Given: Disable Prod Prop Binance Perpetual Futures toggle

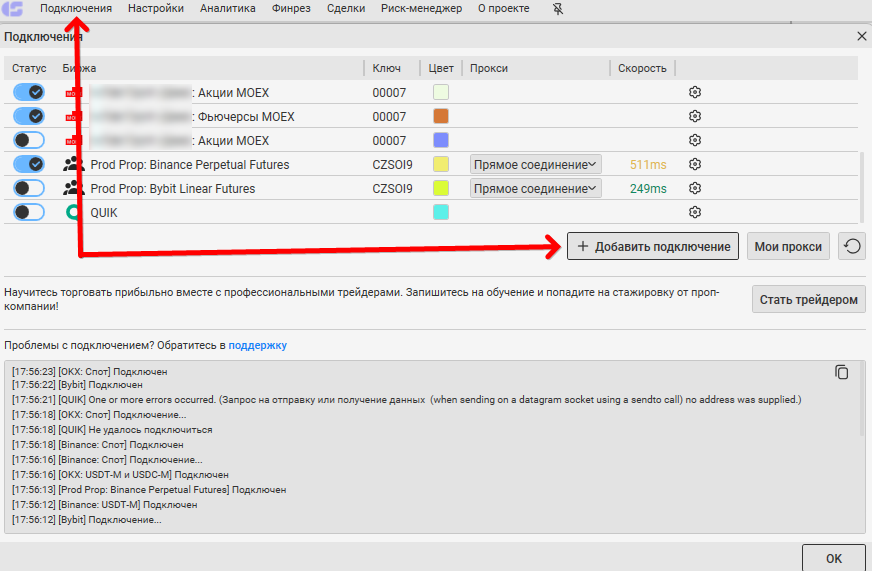Looking at the screenshot, I should tap(29, 164).
